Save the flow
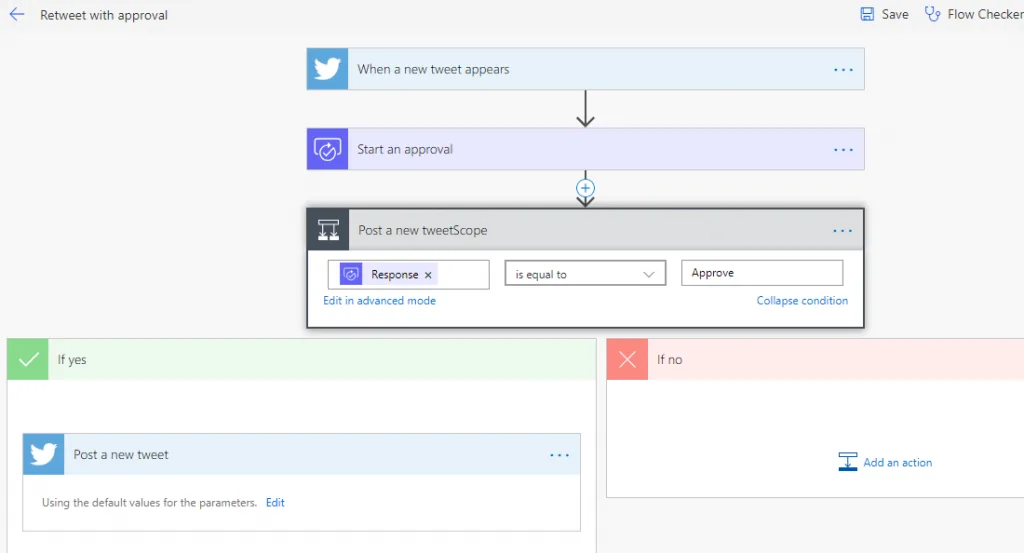Viewport: 1024px width, 553px height. (885, 14)
